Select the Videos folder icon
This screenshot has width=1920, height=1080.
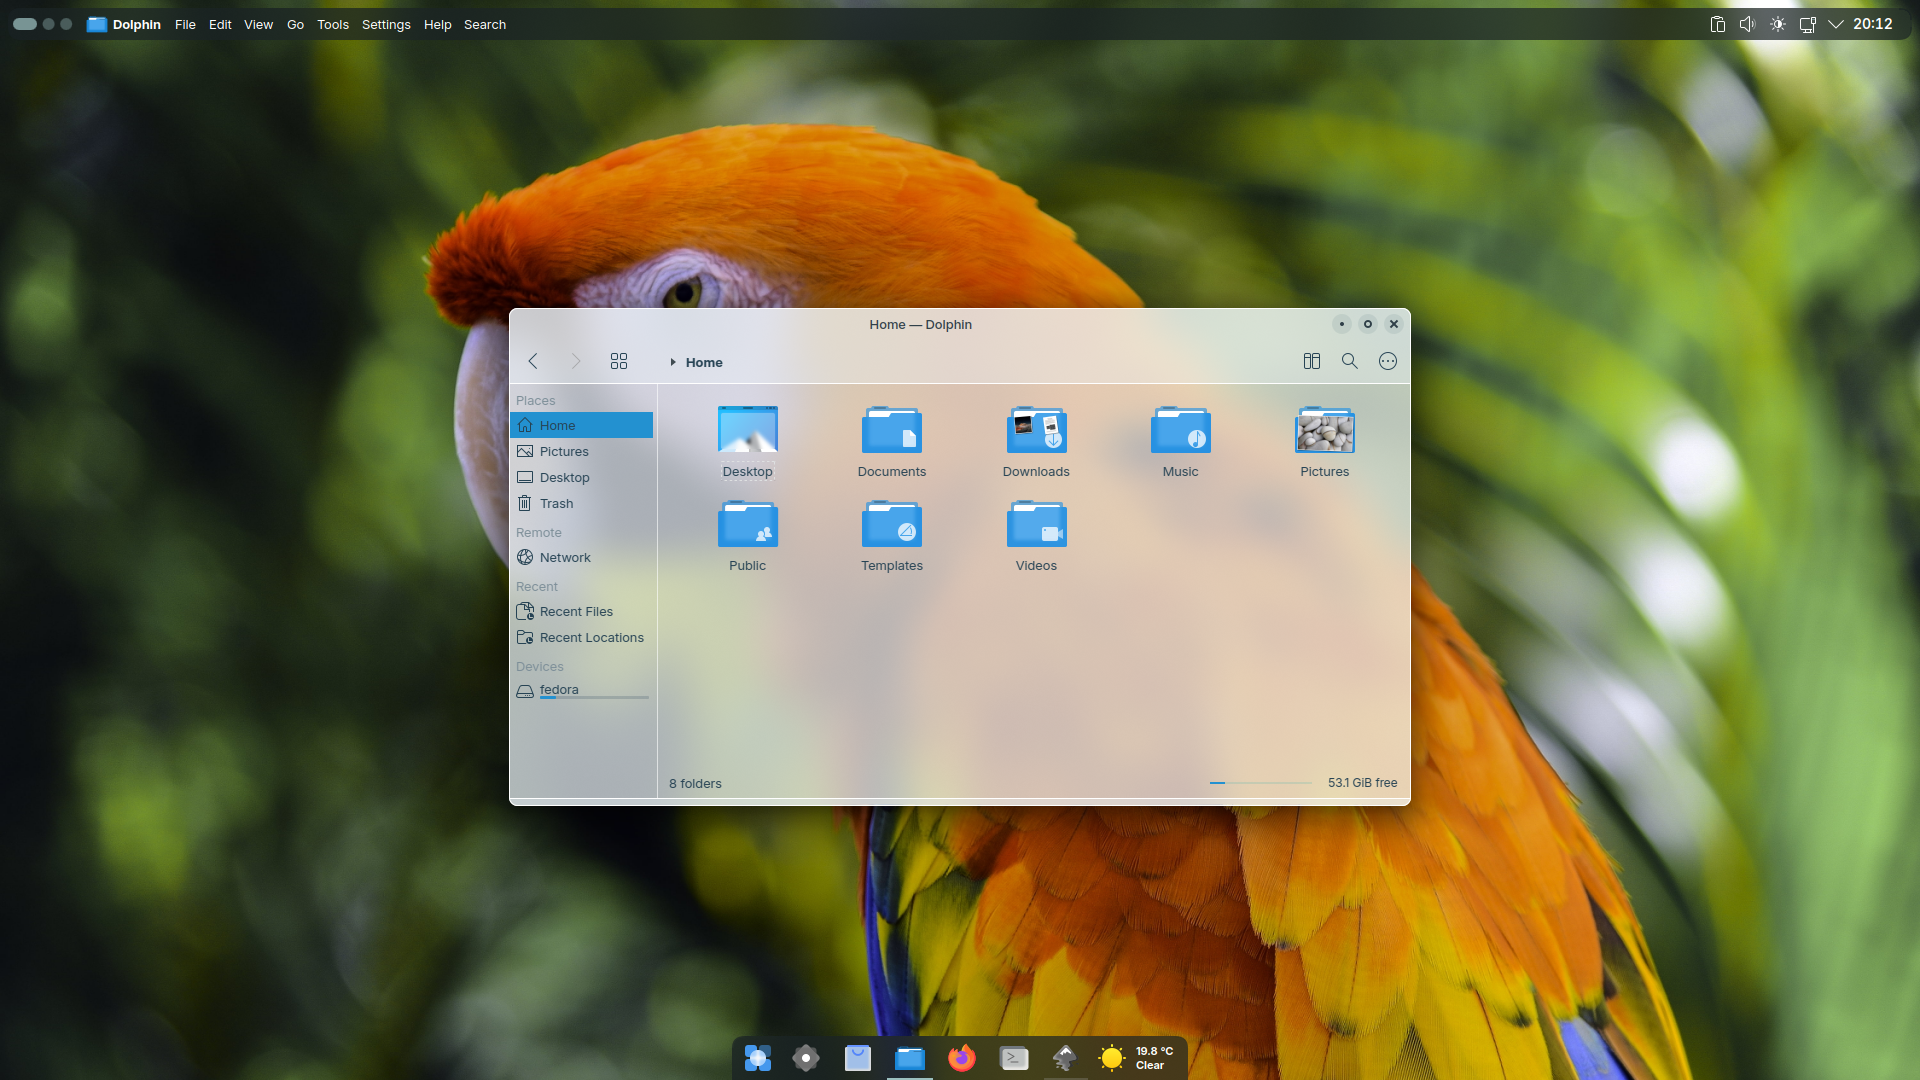1036,524
